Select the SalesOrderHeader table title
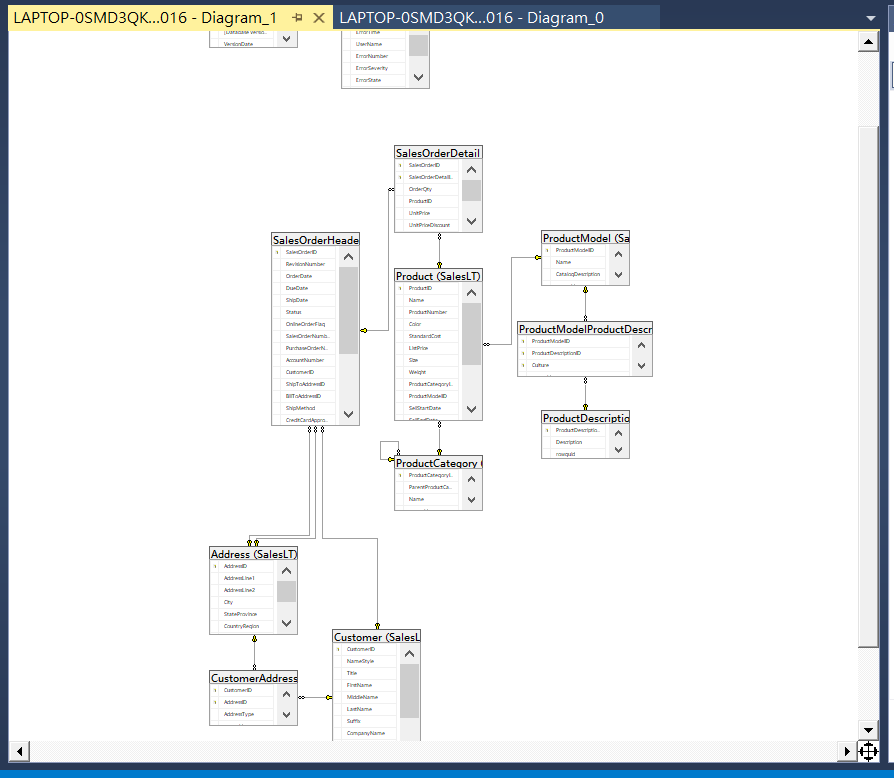 point(315,240)
